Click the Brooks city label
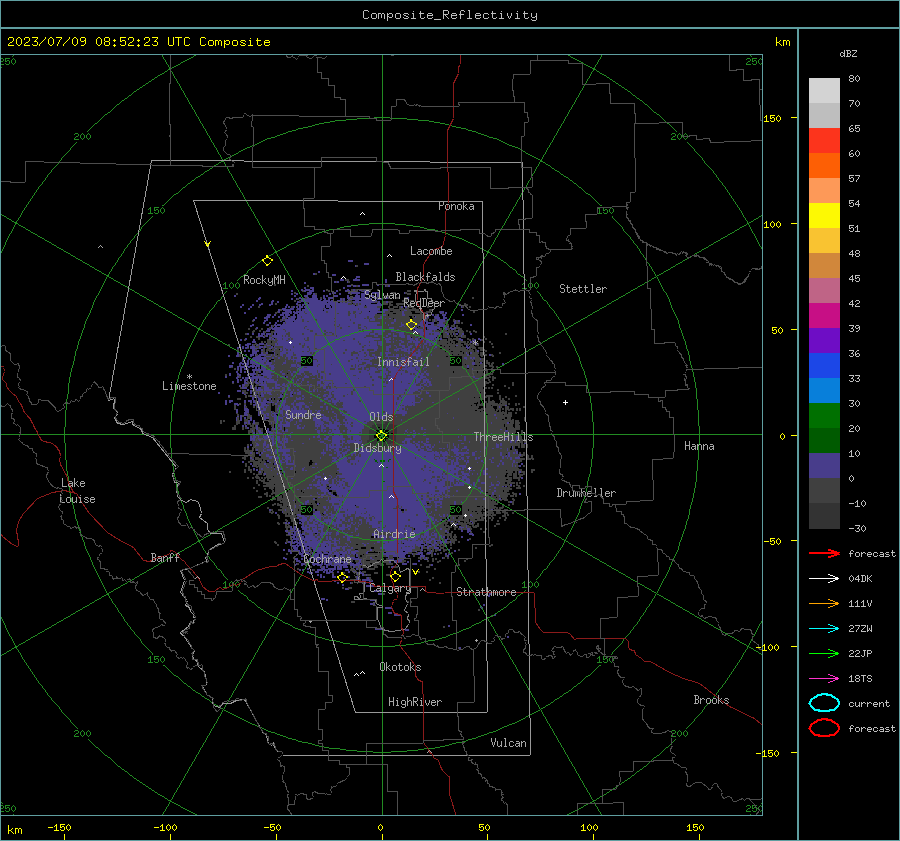The width and height of the screenshot is (900, 841). pyautogui.click(x=711, y=700)
